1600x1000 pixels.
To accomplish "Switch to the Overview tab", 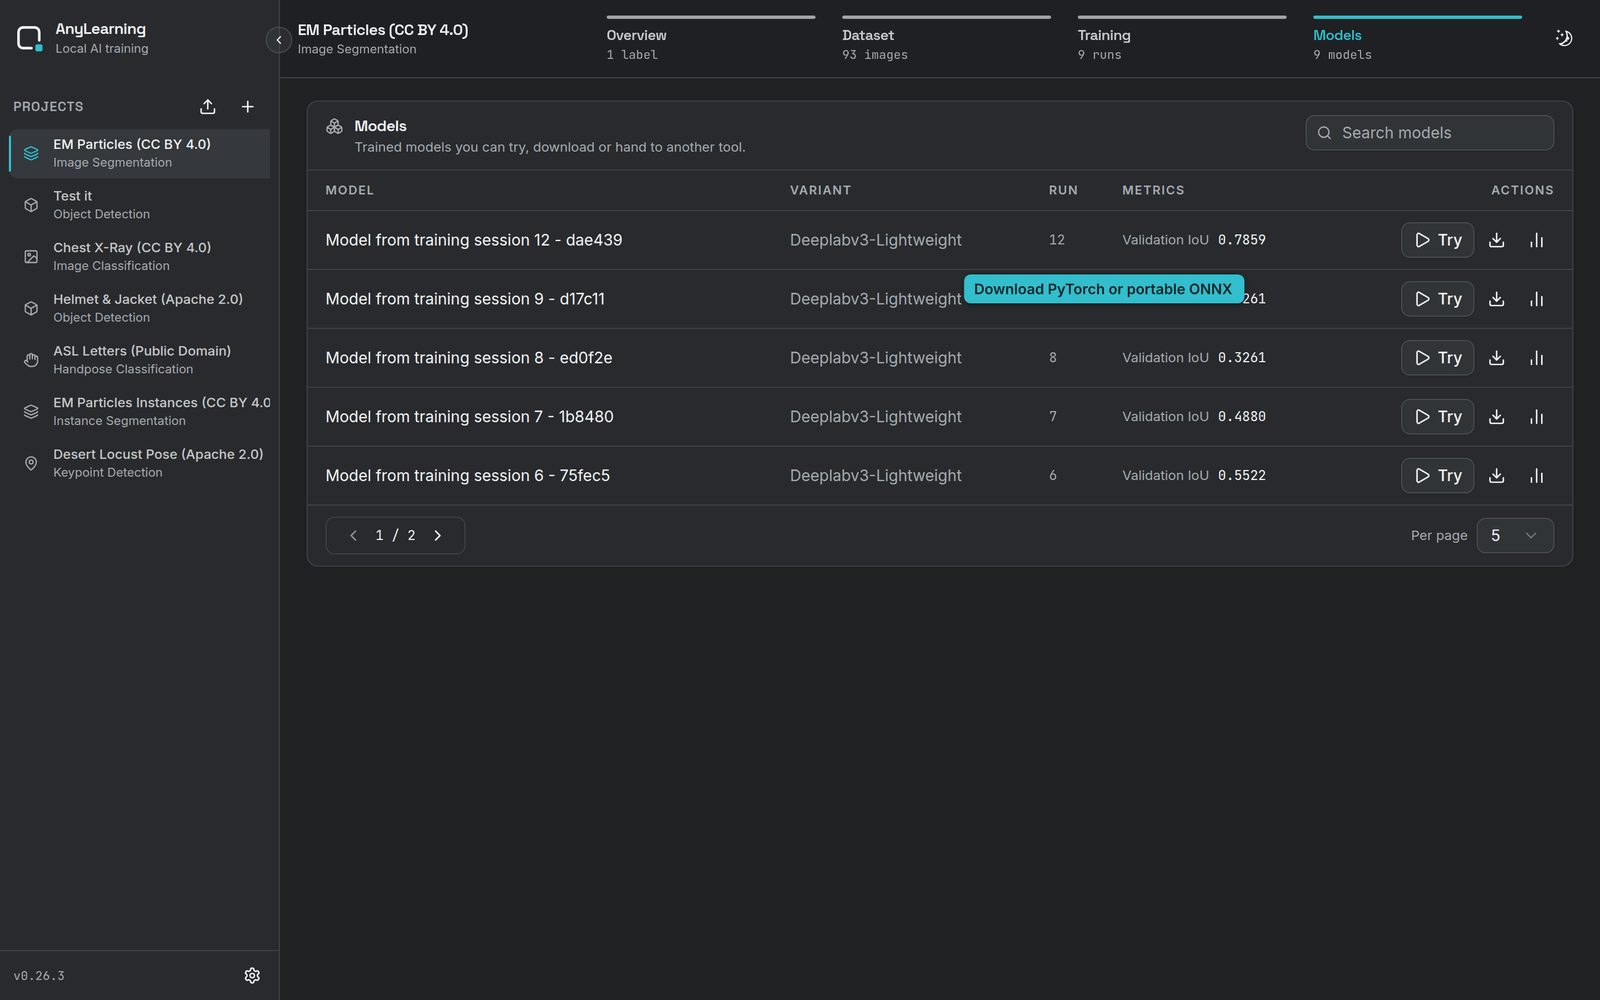I will coord(710,40).
